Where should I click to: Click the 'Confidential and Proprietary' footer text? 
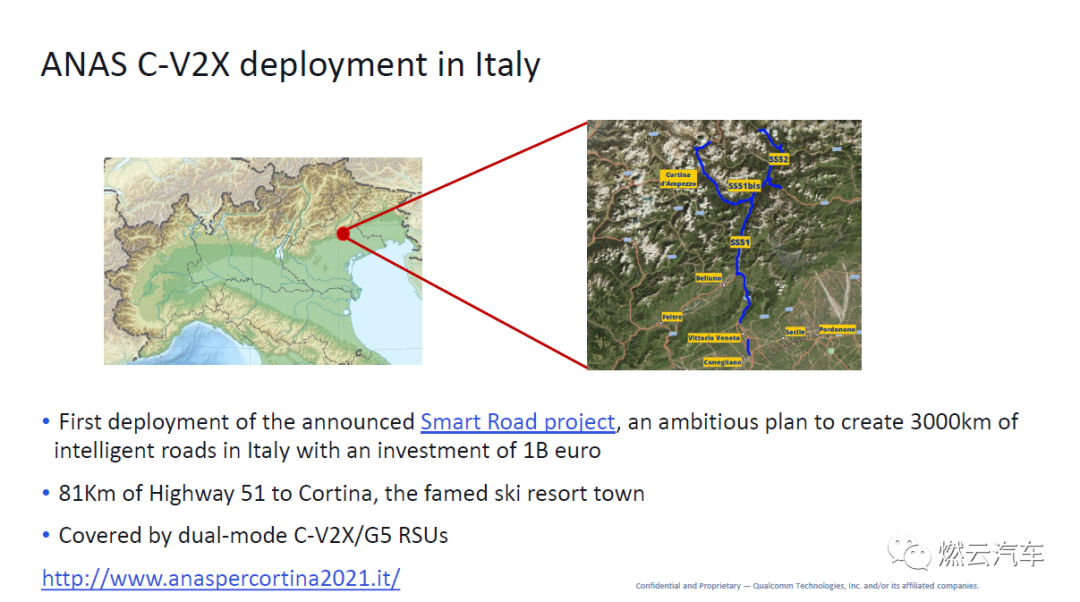[807, 585]
